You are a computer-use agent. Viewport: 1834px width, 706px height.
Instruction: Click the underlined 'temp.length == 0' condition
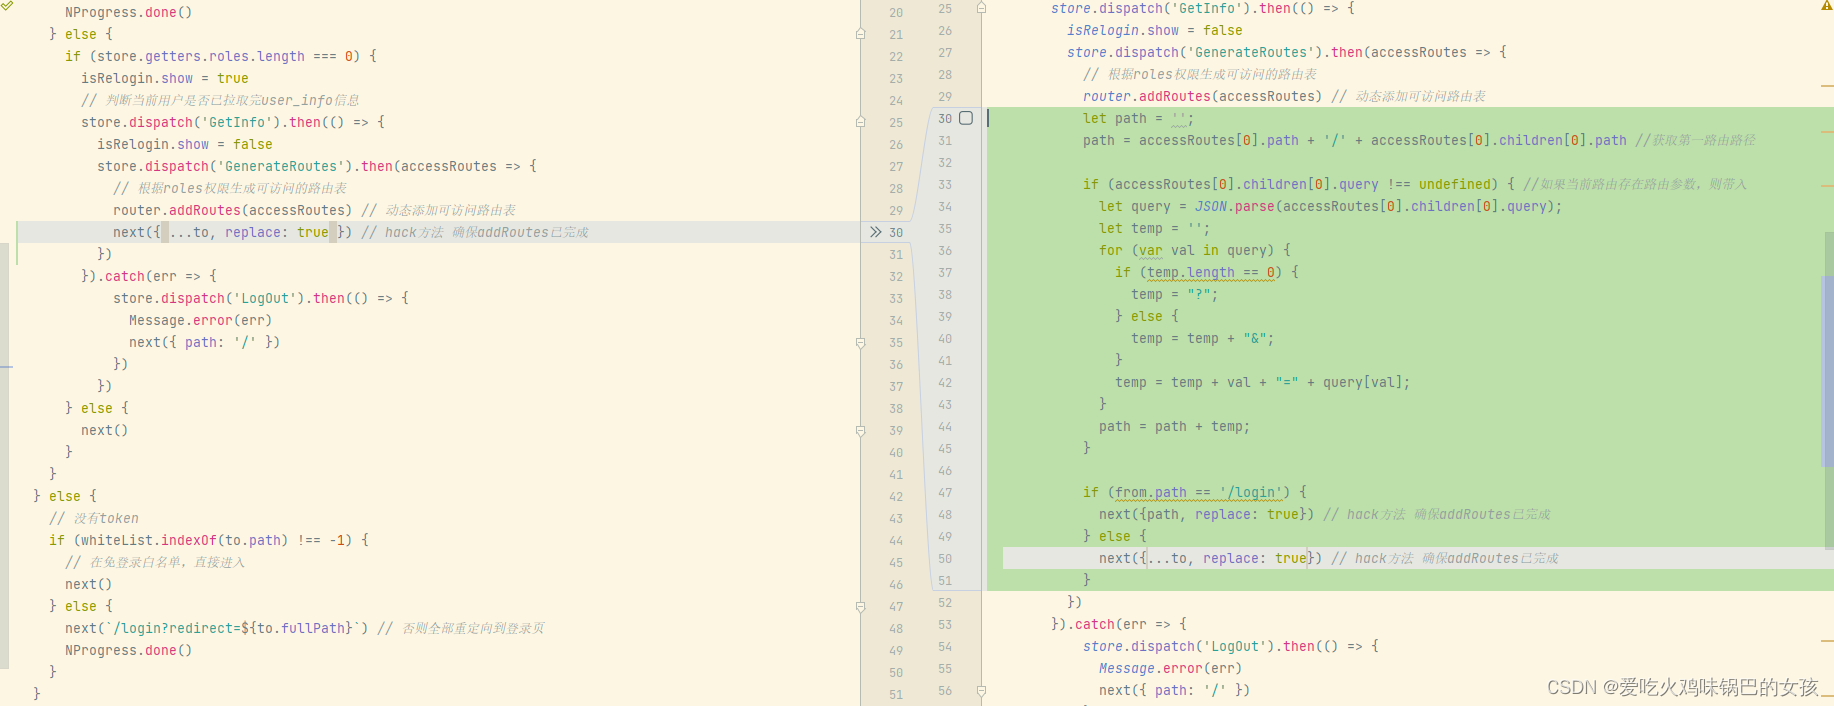pos(1211,272)
